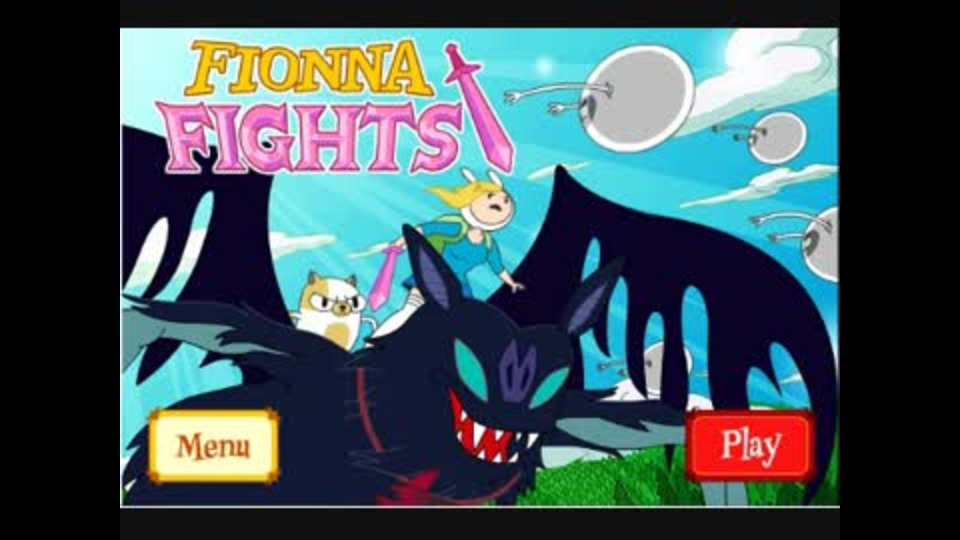960x540 pixels.
Task: Open the Menu button
Action: coord(214,446)
